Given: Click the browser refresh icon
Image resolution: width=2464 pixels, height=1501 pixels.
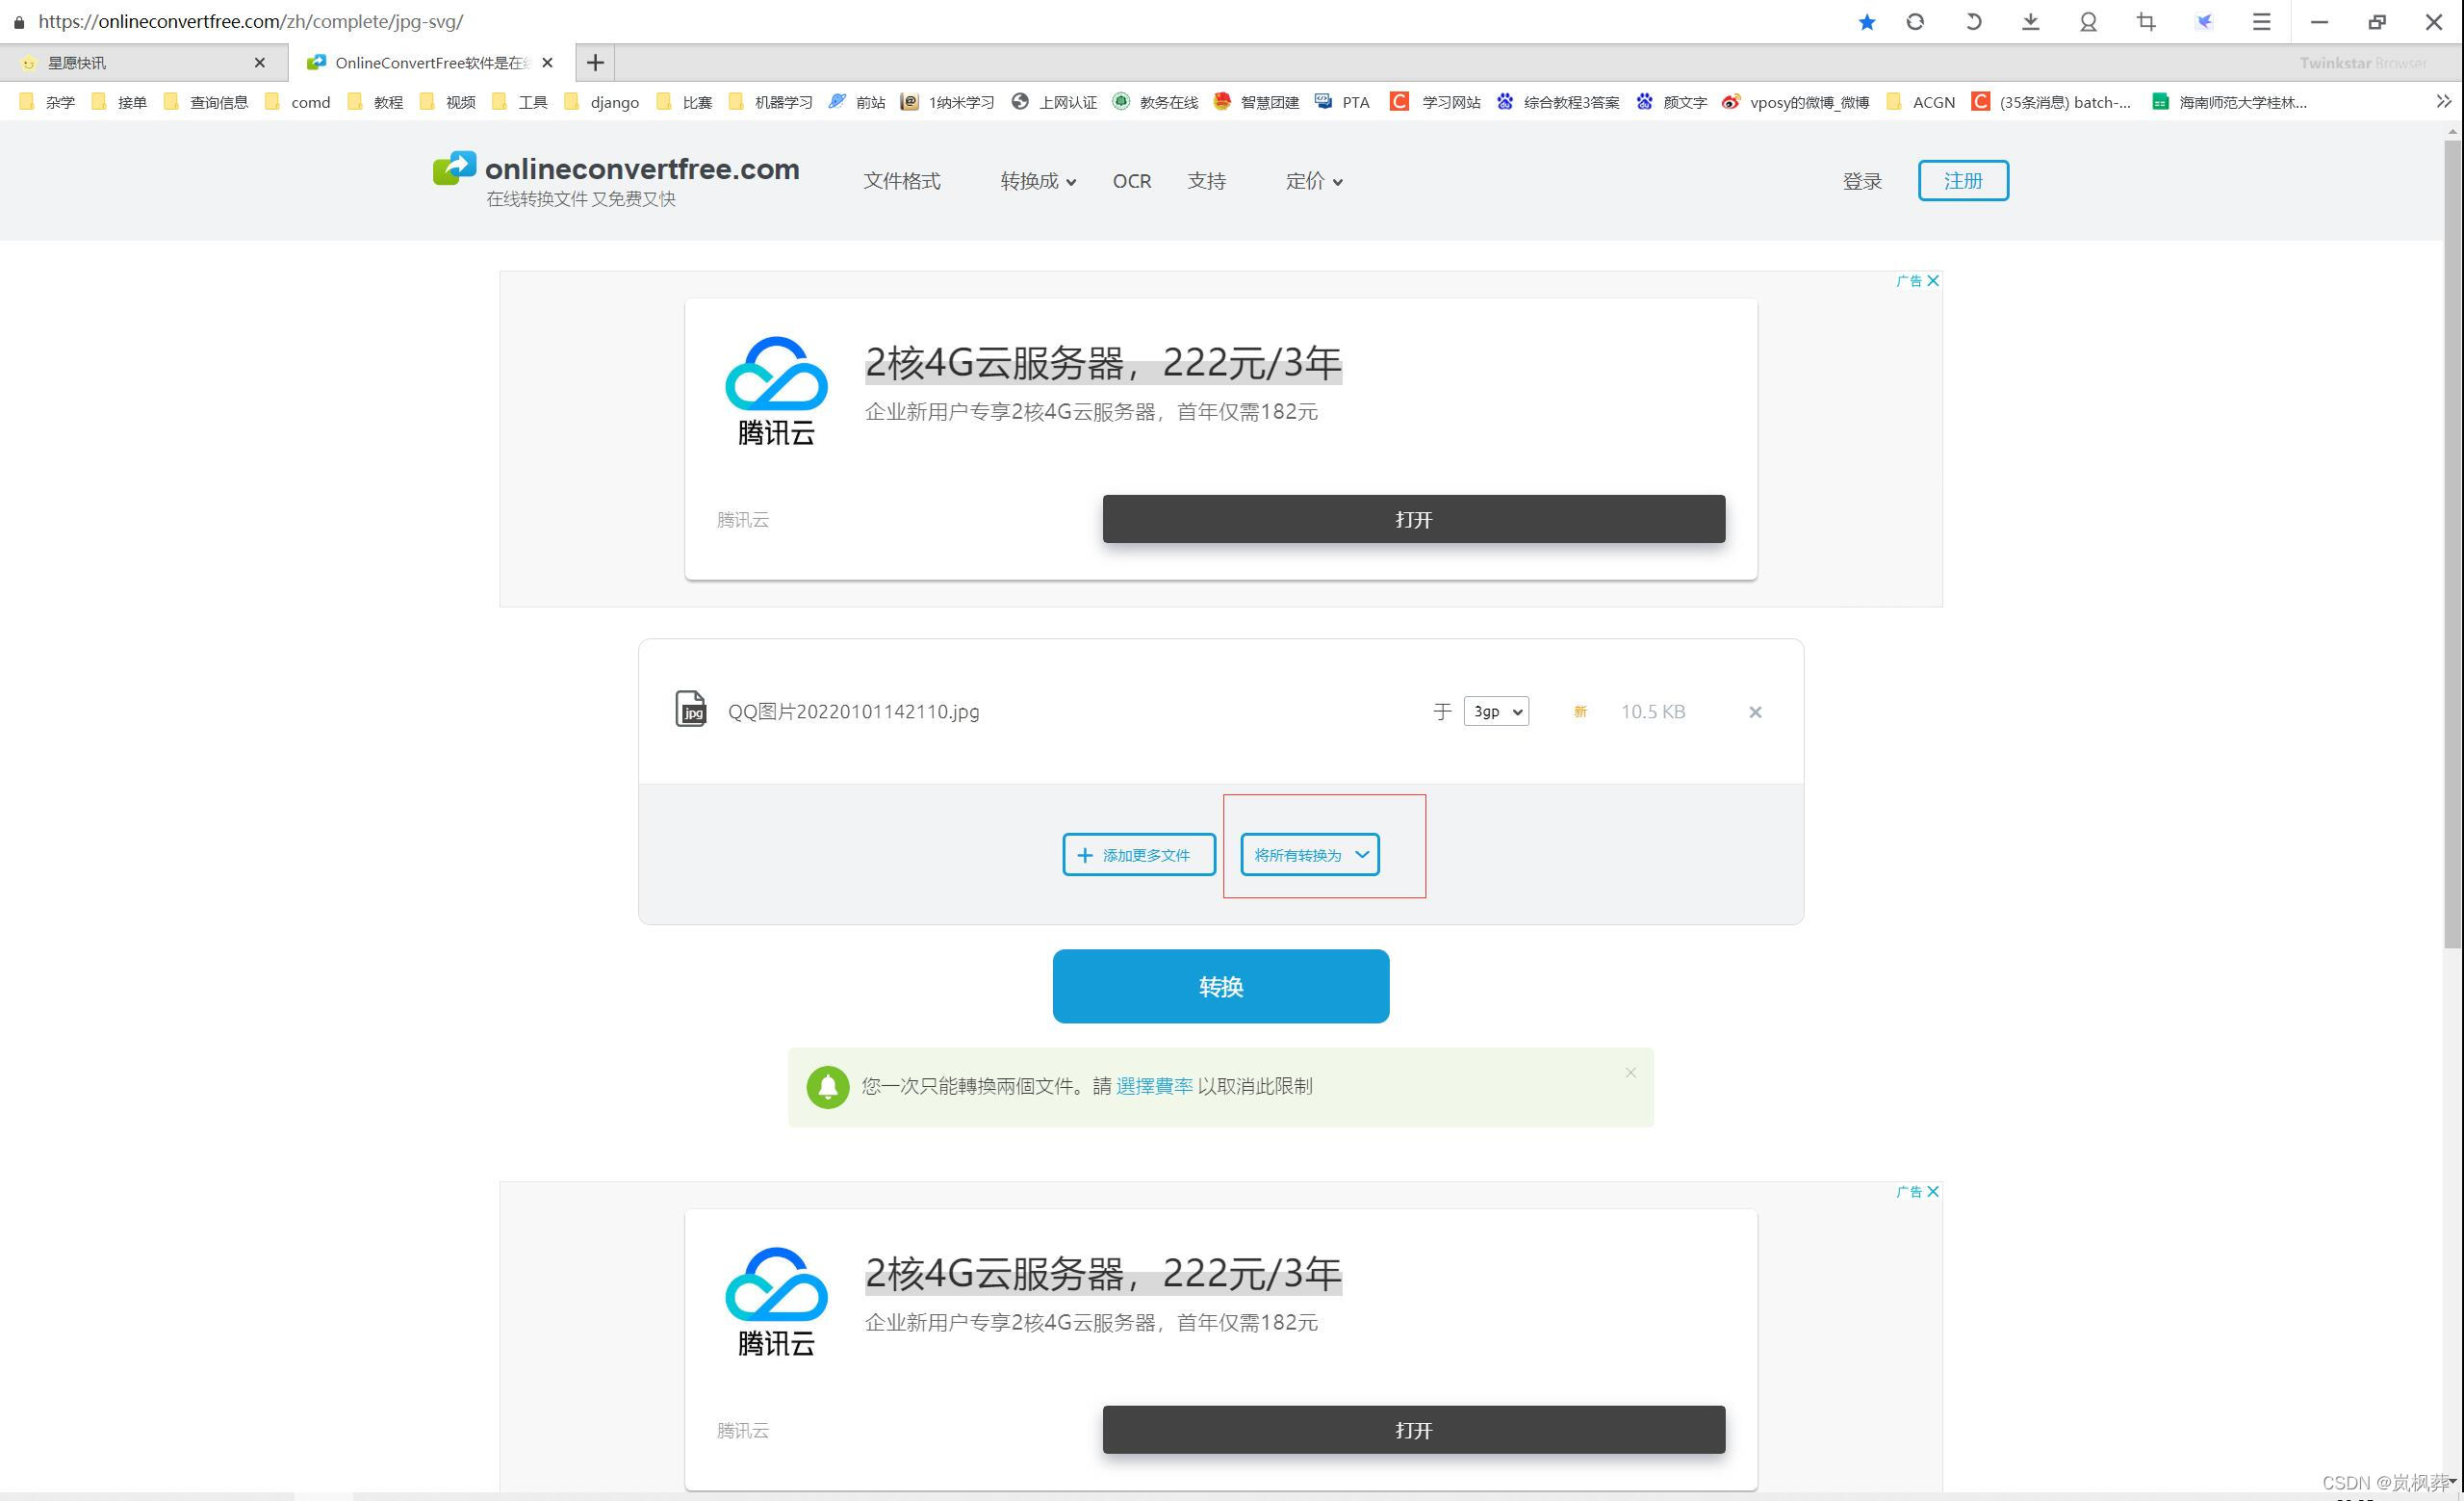Looking at the screenshot, I should (1915, 22).
